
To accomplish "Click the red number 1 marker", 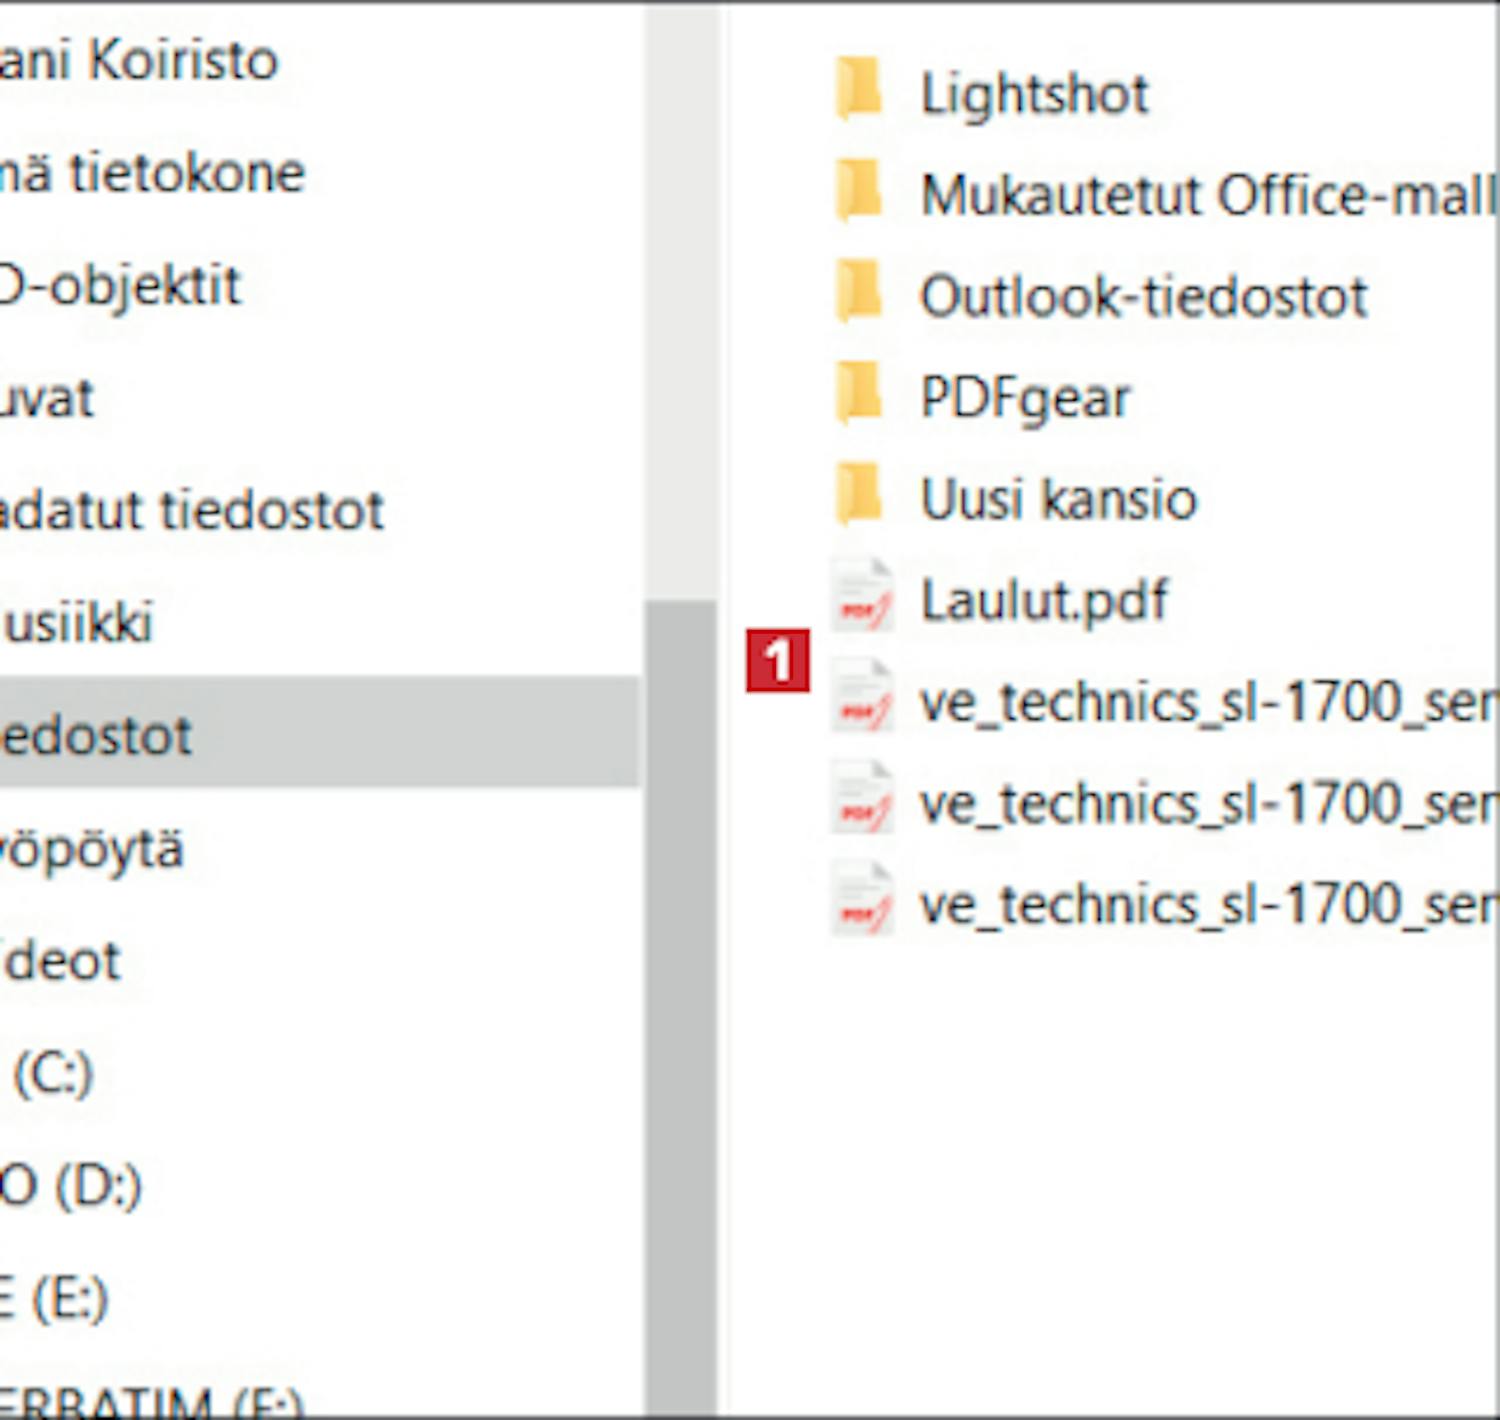I will click(x=777, y=661).
